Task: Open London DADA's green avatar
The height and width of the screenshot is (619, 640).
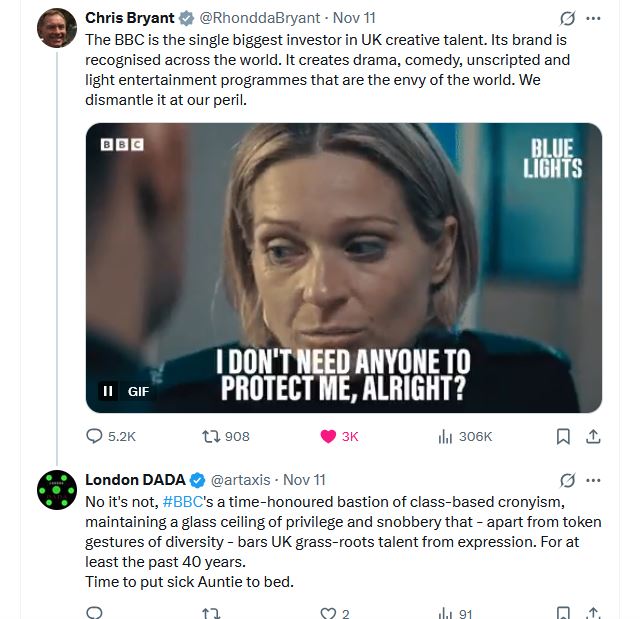Action: [57, 489]
